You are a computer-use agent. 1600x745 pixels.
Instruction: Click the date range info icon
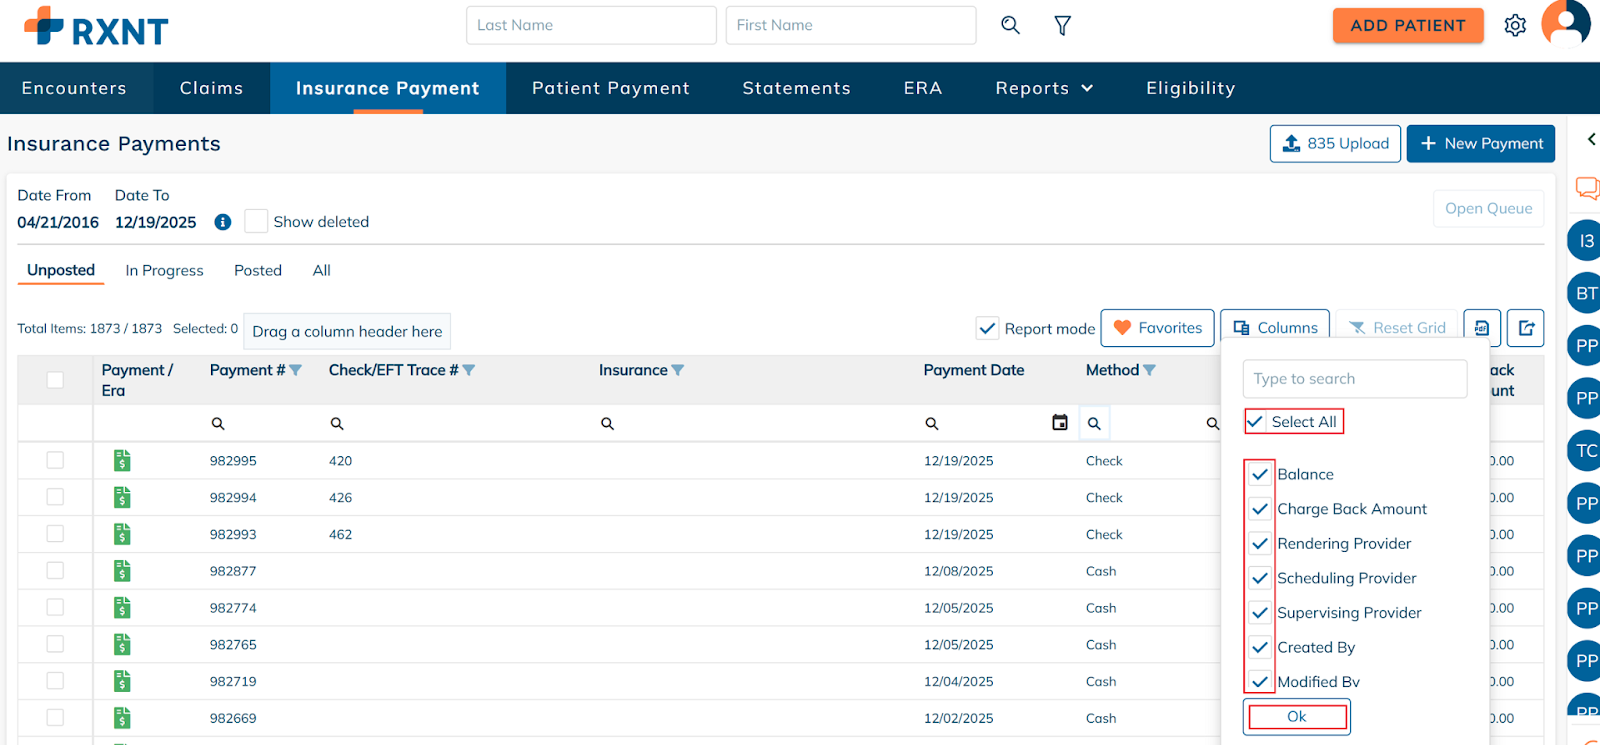(223, 222)
